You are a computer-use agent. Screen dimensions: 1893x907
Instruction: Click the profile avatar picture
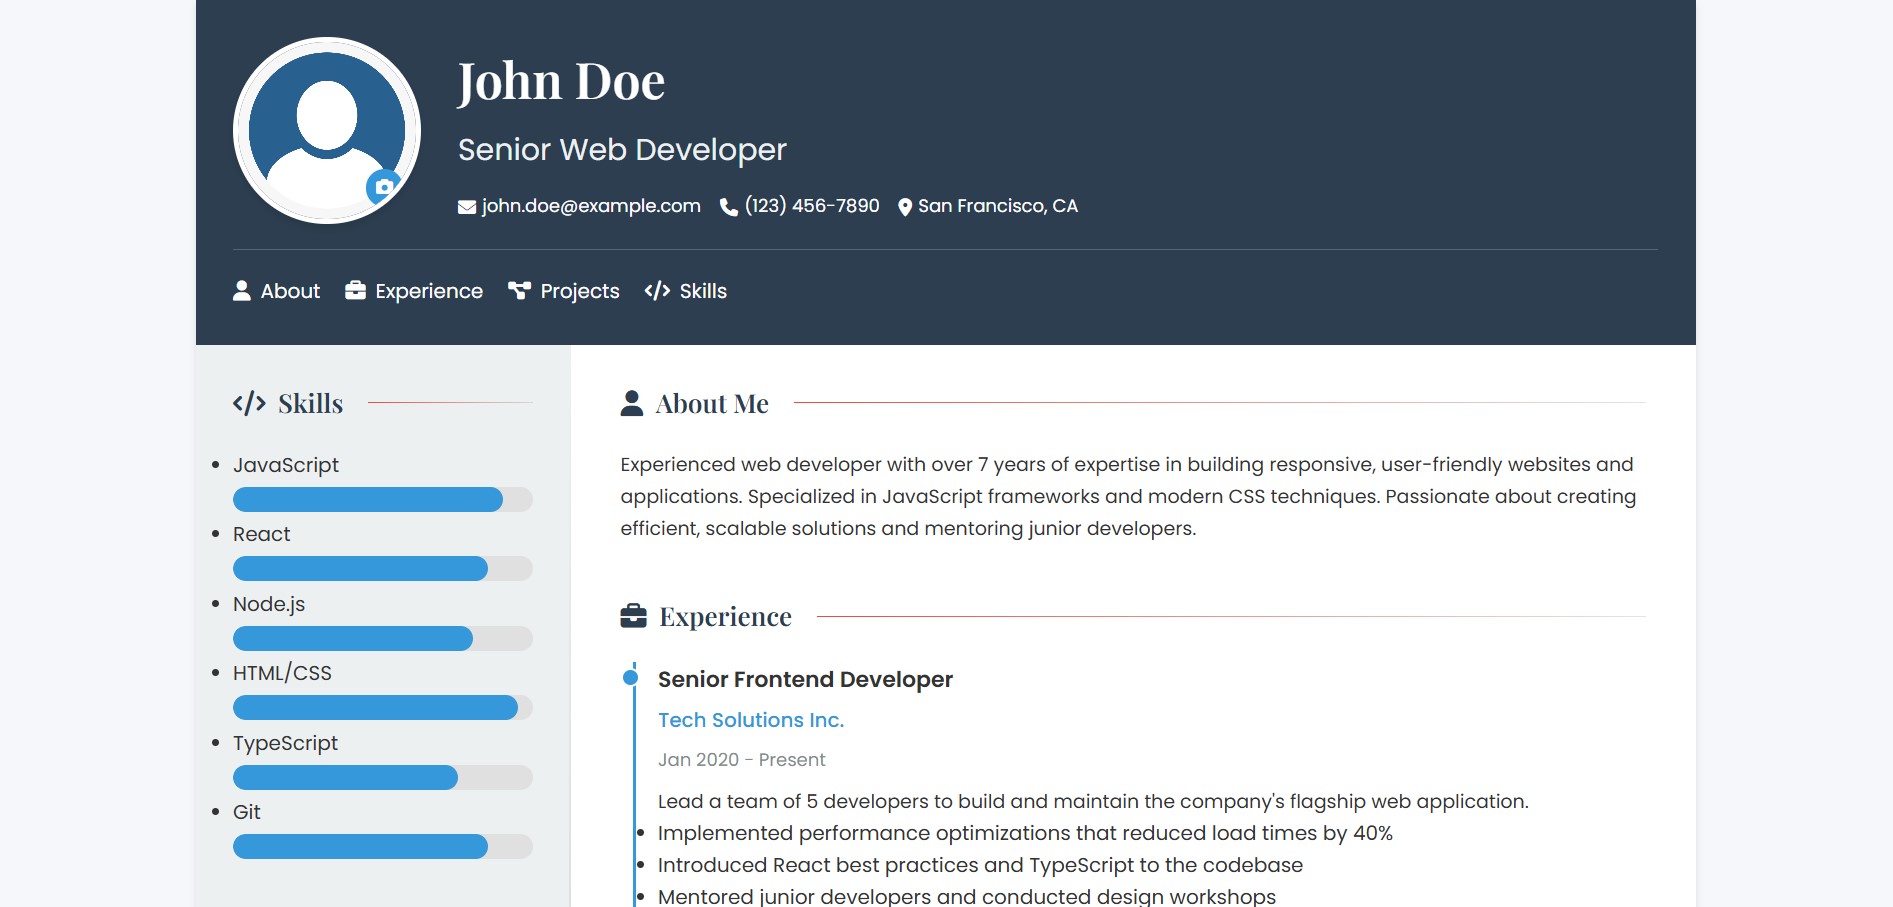pyautogui.click(x=327, y=130)
